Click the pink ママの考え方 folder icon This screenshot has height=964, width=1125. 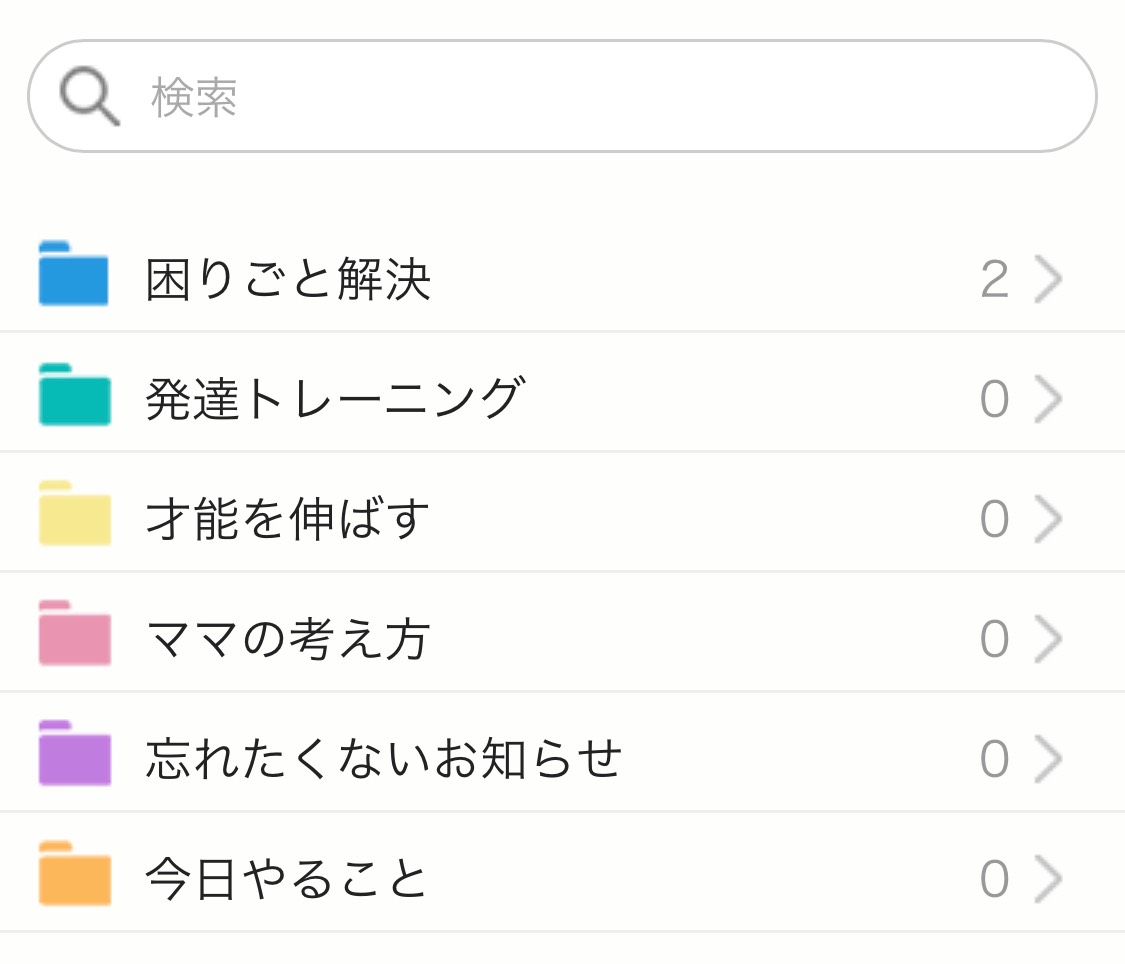coord(74,635)
